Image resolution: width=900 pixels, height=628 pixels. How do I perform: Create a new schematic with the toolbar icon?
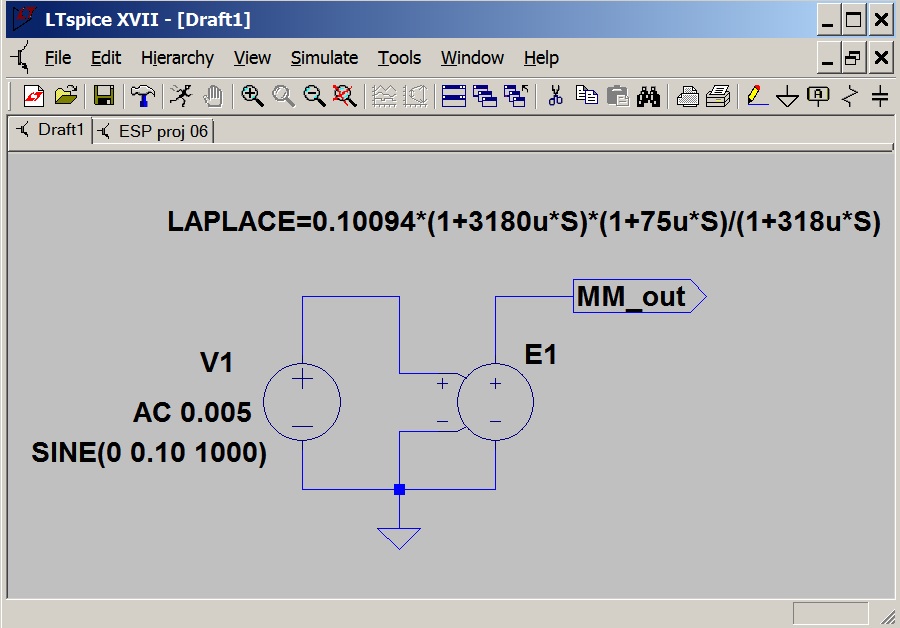[x=34, y=96]
